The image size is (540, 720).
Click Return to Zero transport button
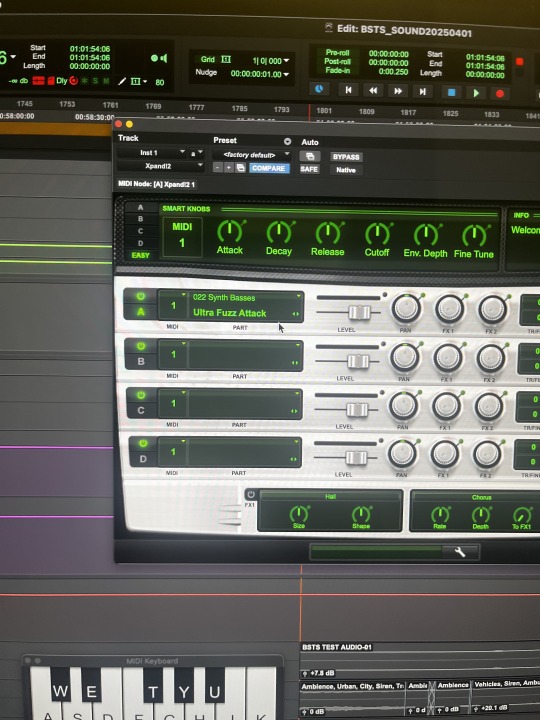(x=349, y=90)
